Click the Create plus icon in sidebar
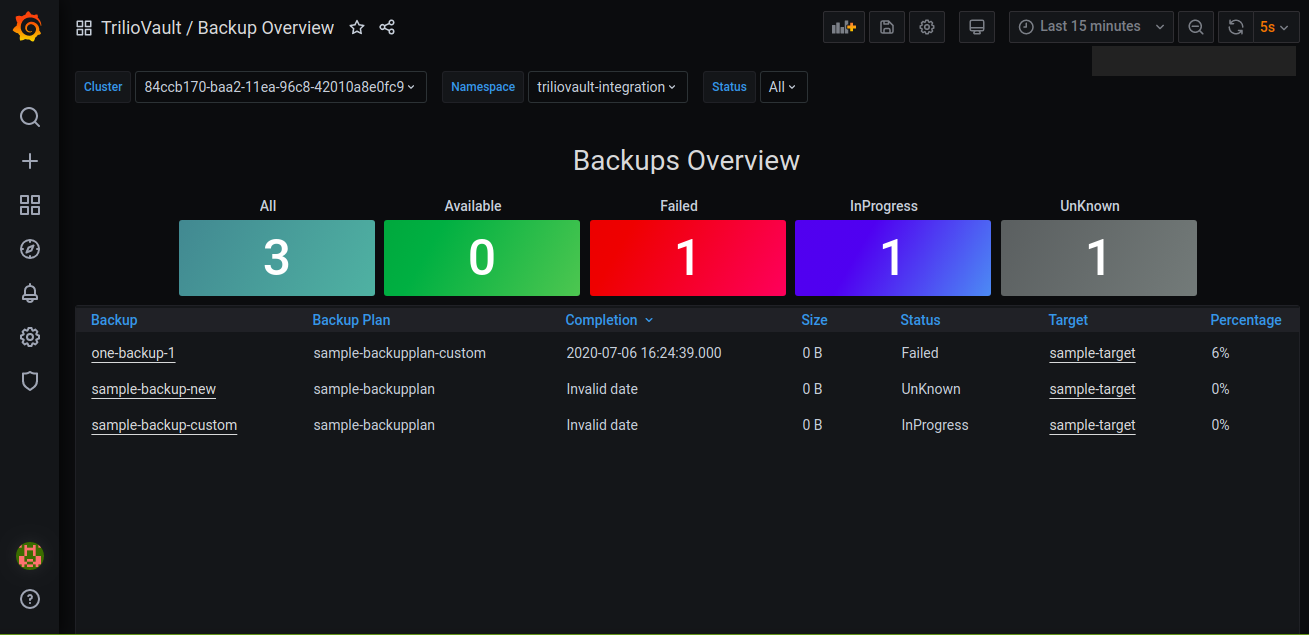Screen dimensions: 1309x635 point(30,161)
